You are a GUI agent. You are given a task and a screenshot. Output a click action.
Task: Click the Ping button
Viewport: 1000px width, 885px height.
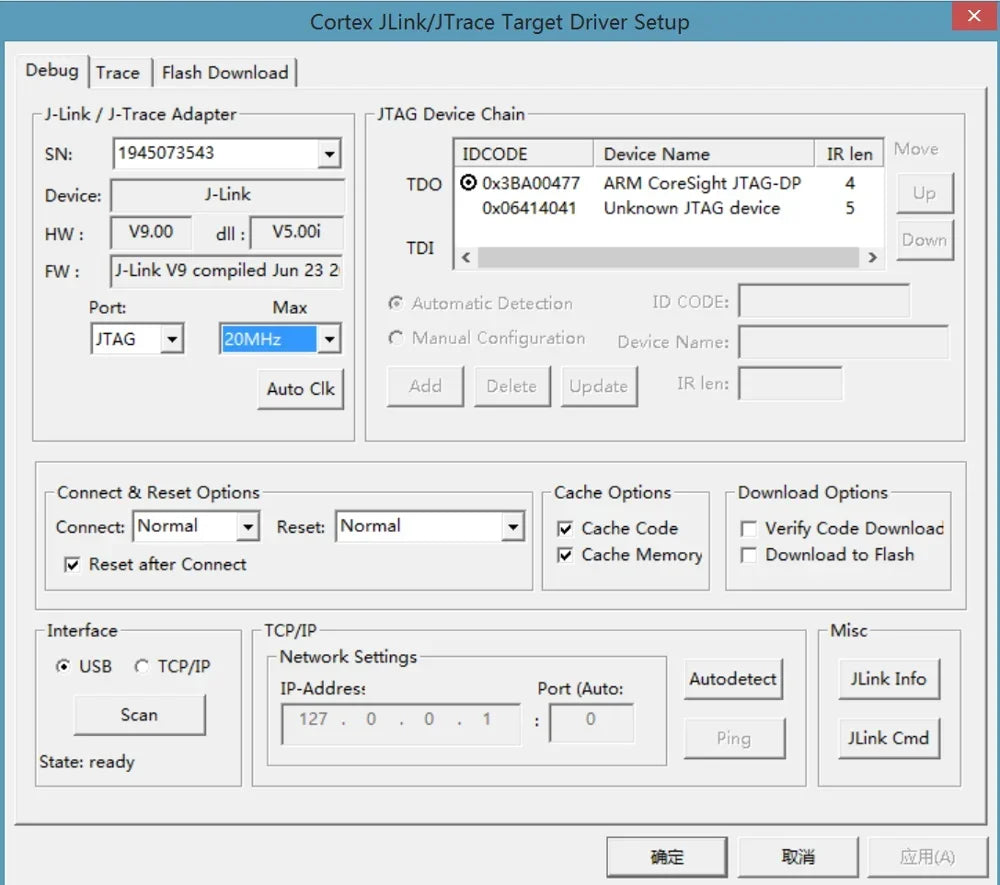(x=733, y=738)
